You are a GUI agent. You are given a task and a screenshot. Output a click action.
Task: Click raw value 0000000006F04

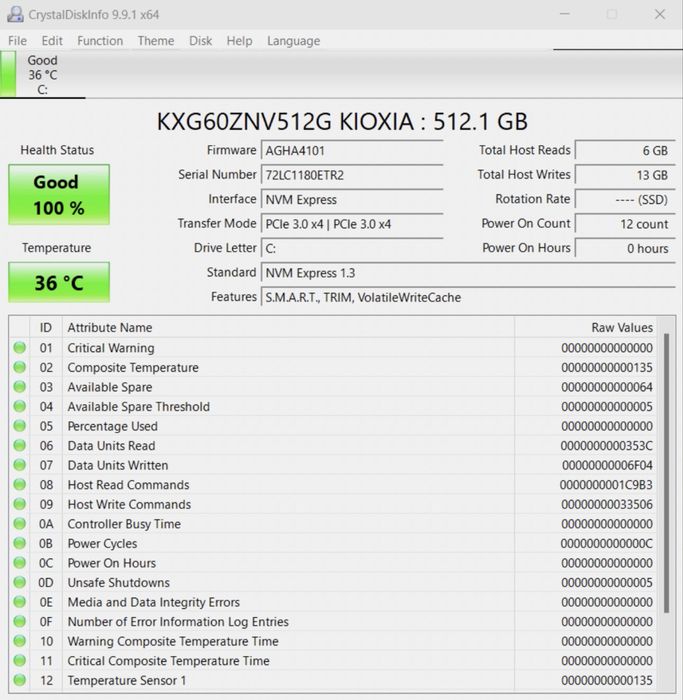point(607,465)
